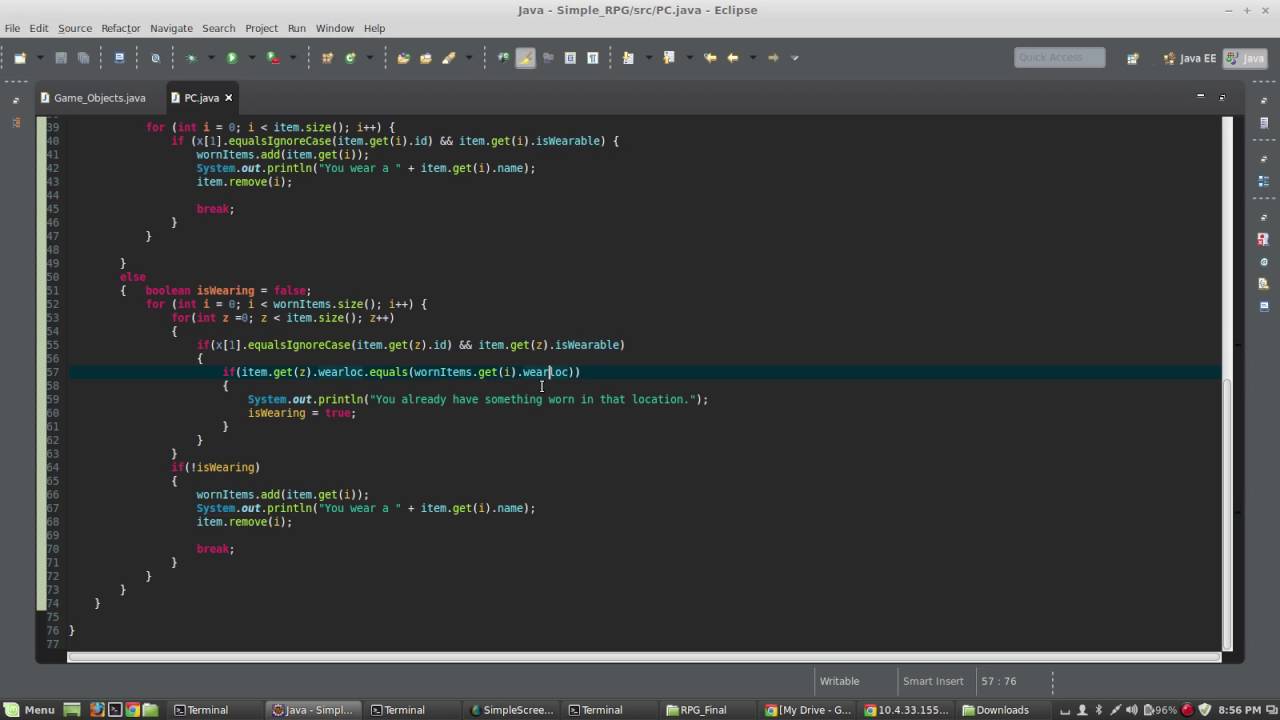Open the File menu
The width and height of the screenshot is (1280, 720).
coord(12,28)
